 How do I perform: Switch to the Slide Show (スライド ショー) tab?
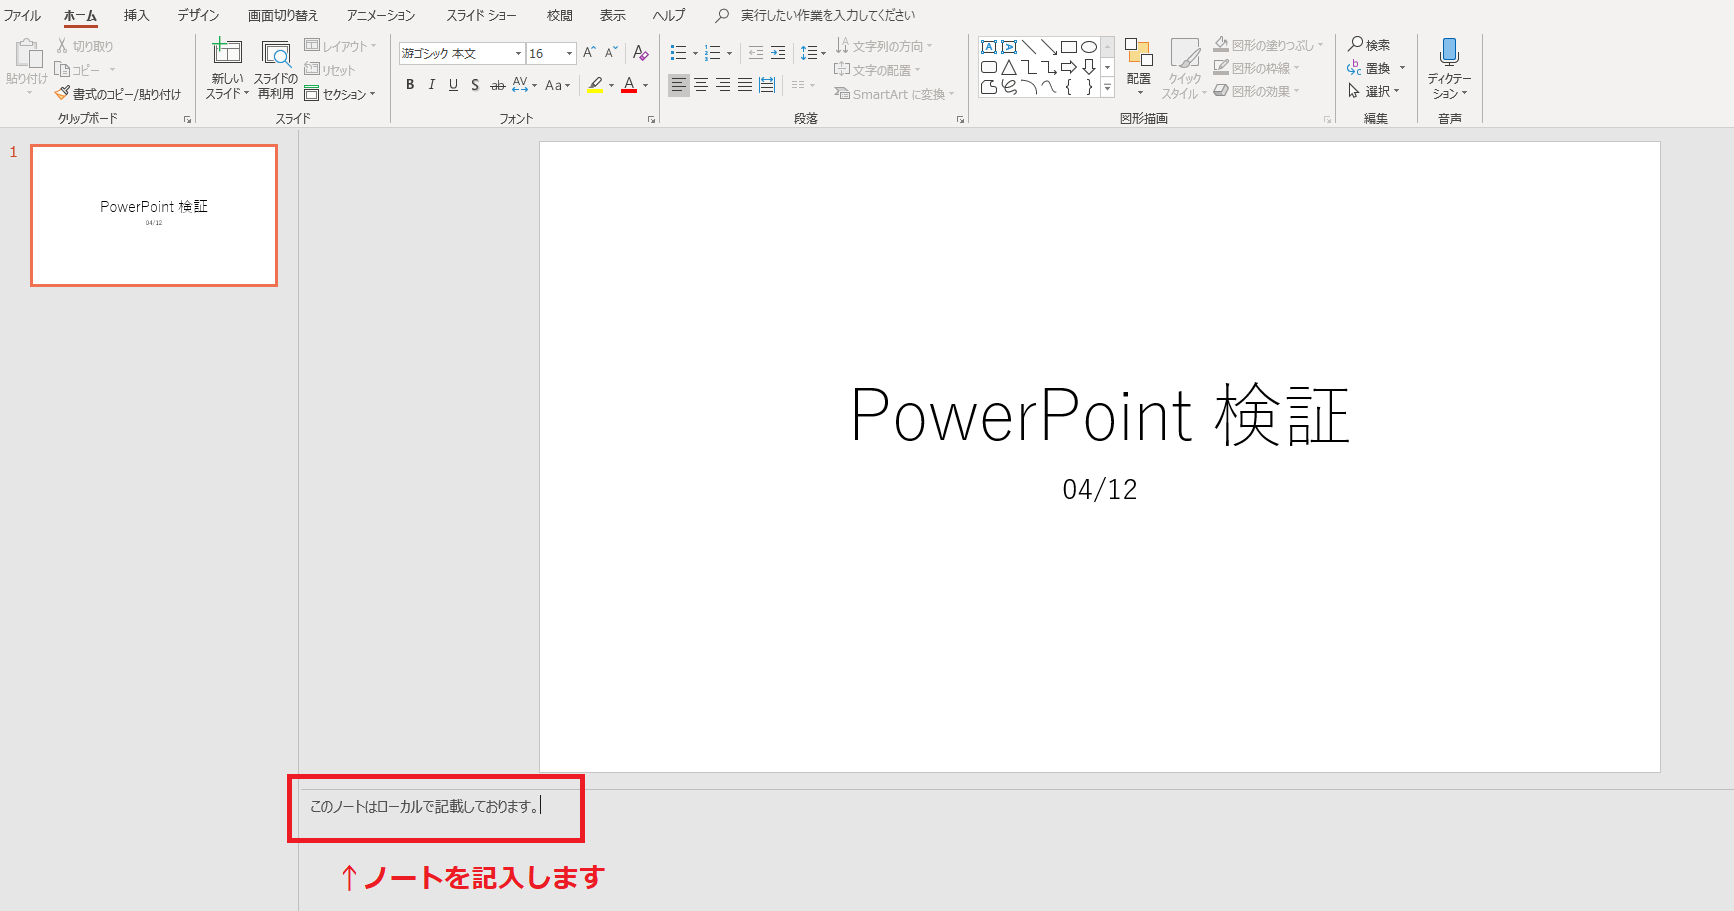pos(481,15)
